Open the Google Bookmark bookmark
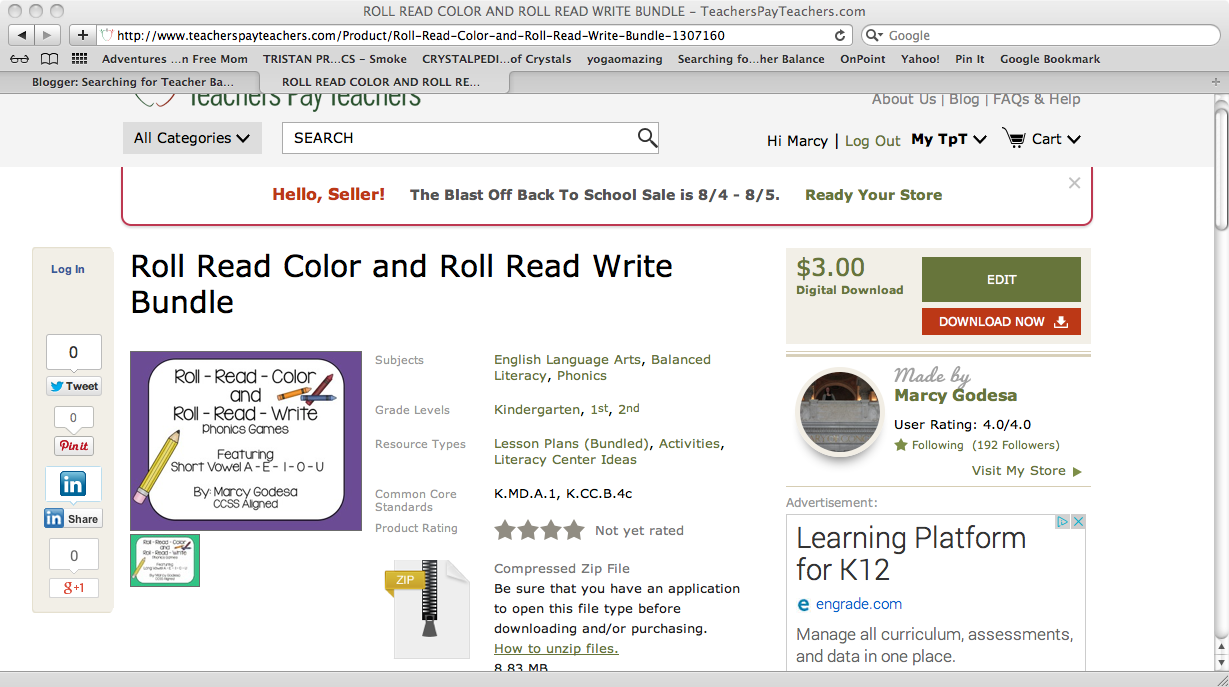 click(x=1050, y=59)
